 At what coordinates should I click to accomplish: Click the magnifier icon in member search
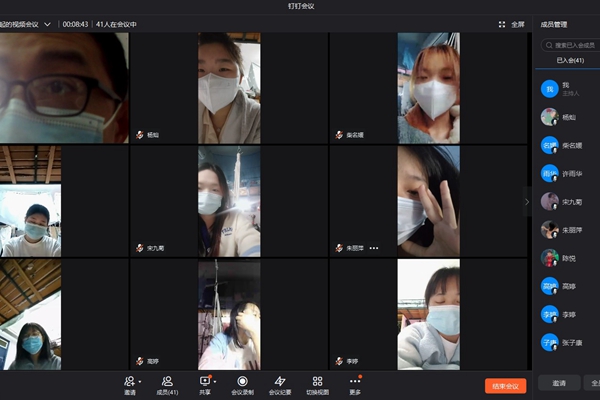coord(549,45)
